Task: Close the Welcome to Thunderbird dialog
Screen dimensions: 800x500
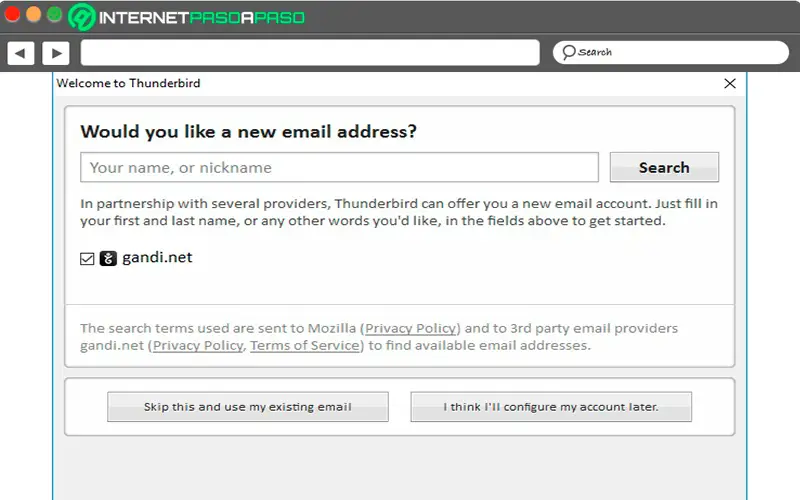Action: pyautogui.click(x=730, y=84)
